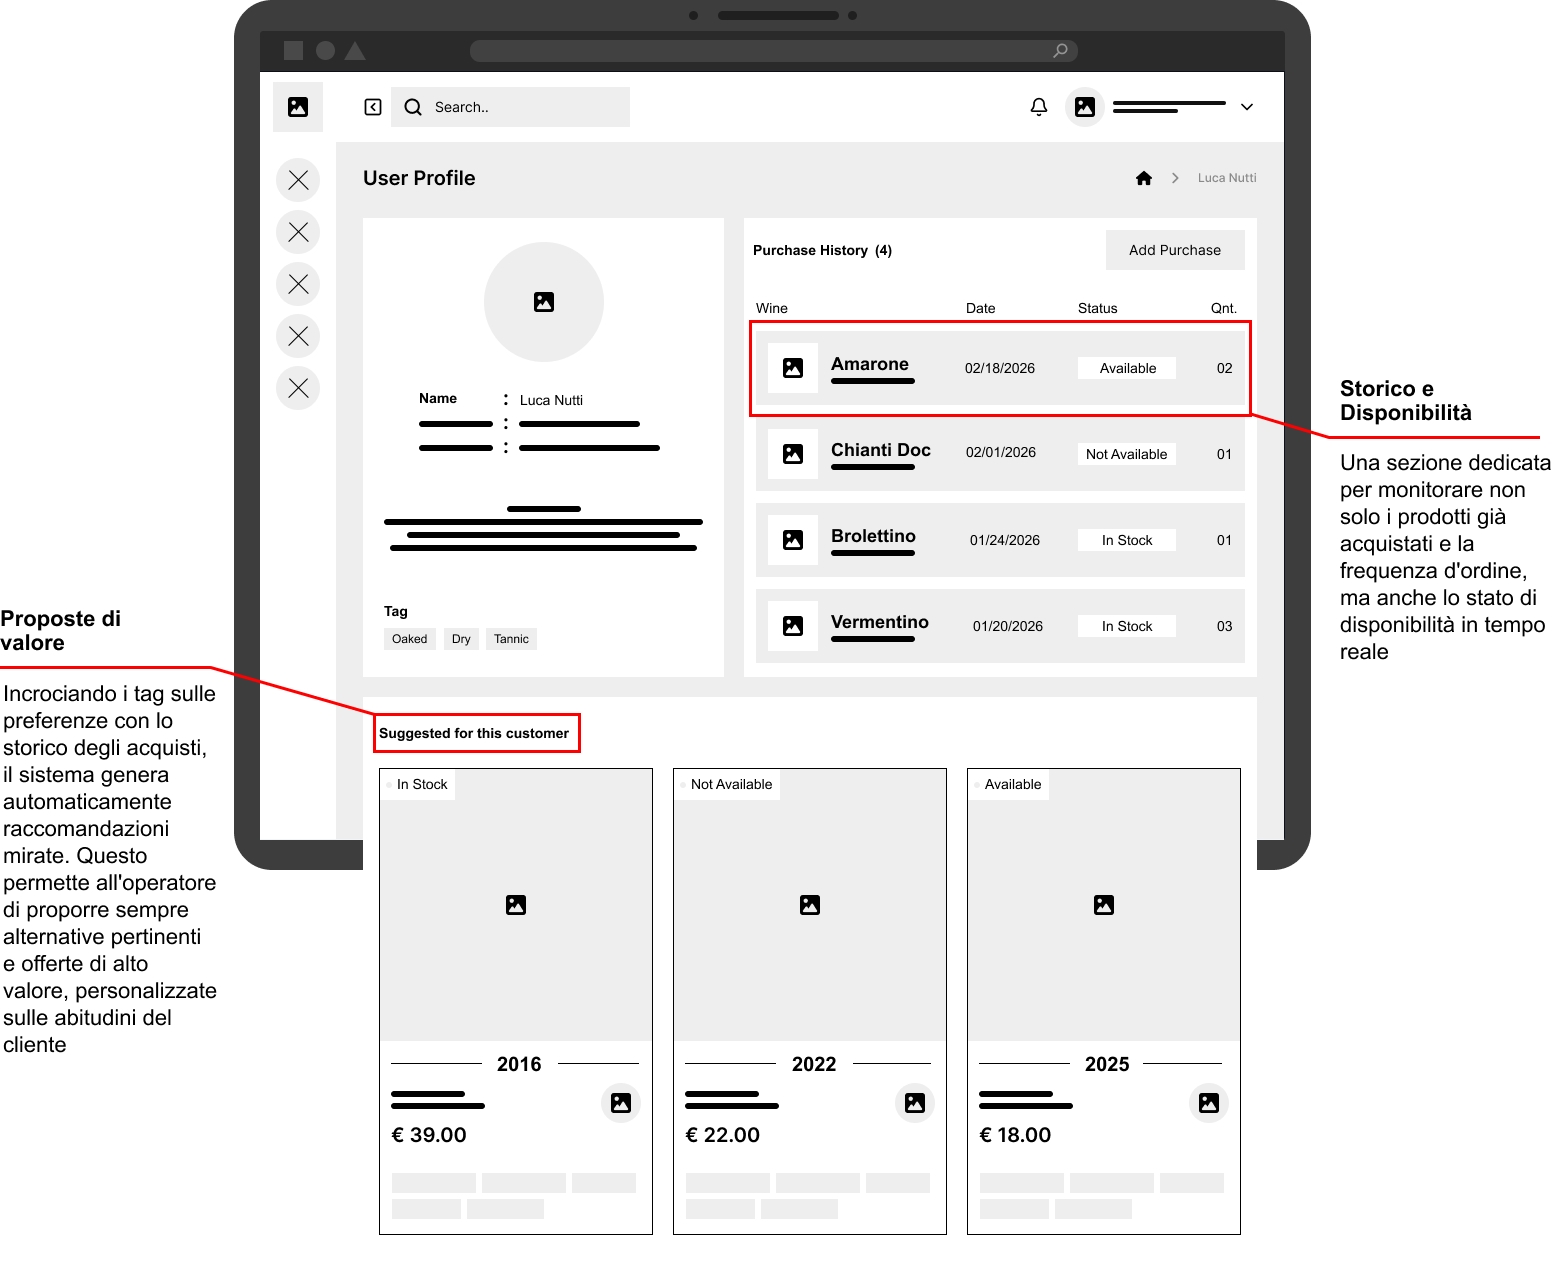Click the Tannic tag
This screenshot has height=1275, width=1560.
point(511,639)
